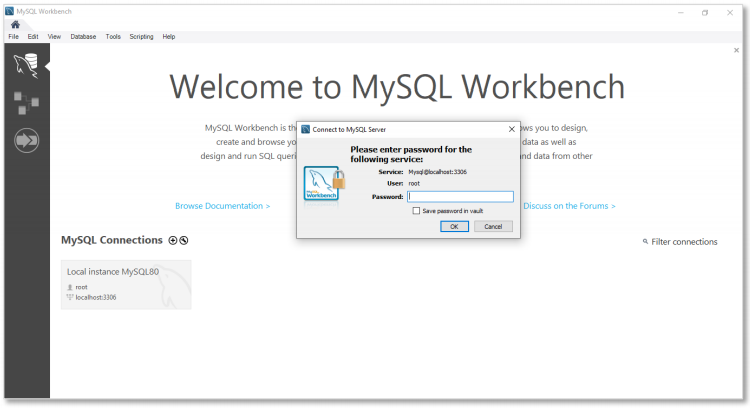Open the Browse Documentation link
The image size is (750, 408).
[x=222, y=206]
